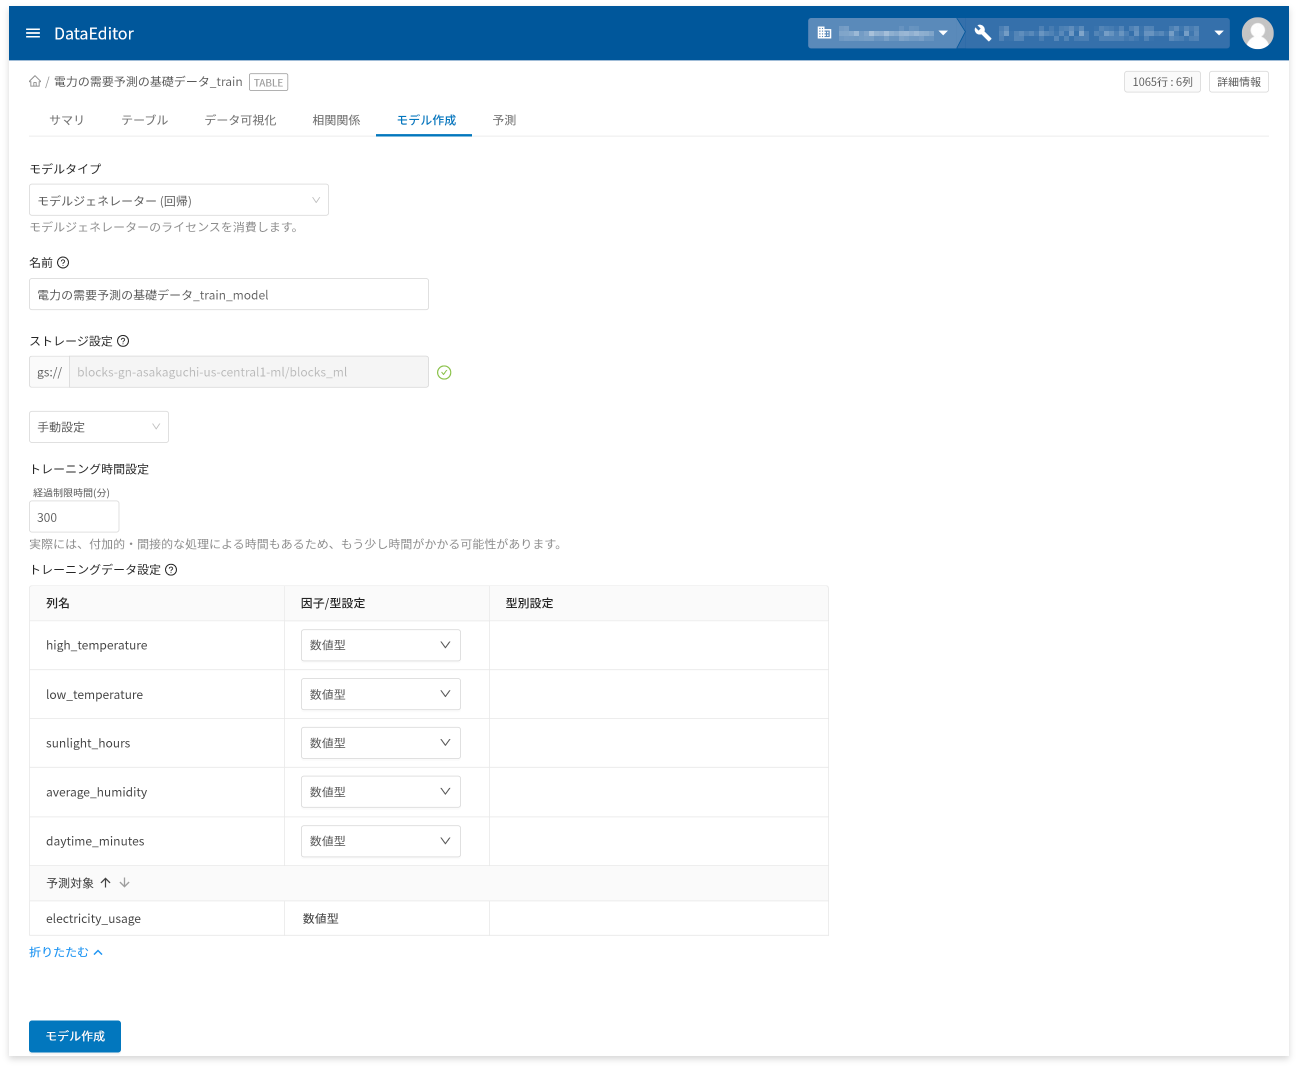1298x1068 pixels.
Task: Switch to the サマリ tab
Action: coord(67,120)
